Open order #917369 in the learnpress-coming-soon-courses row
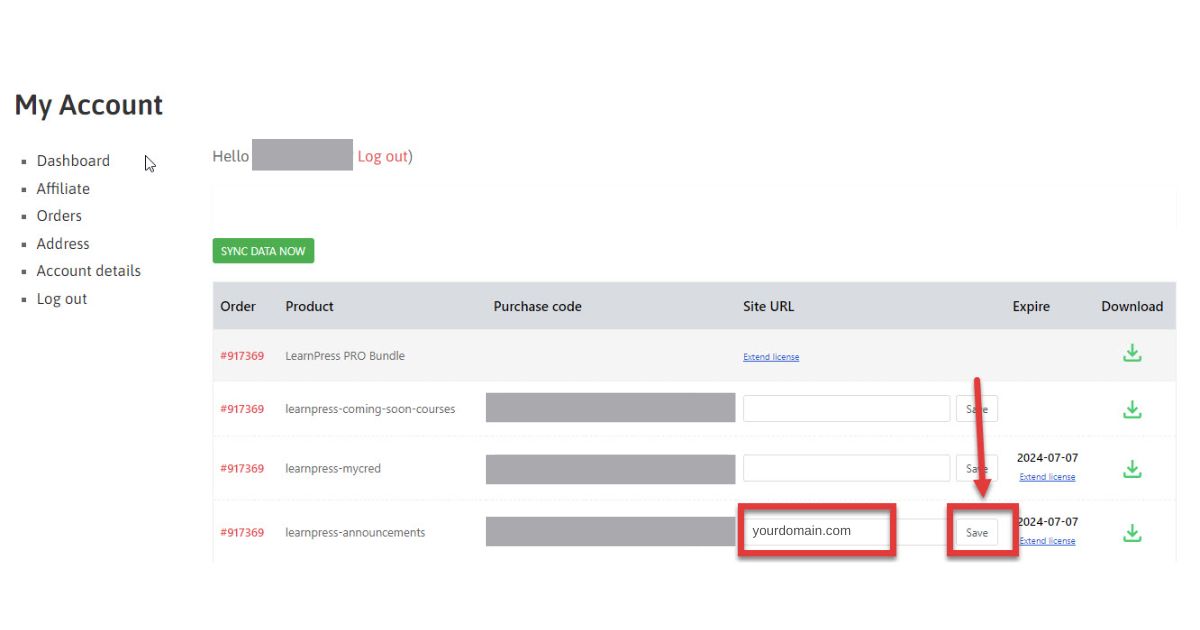 click(x=242, y=409)
